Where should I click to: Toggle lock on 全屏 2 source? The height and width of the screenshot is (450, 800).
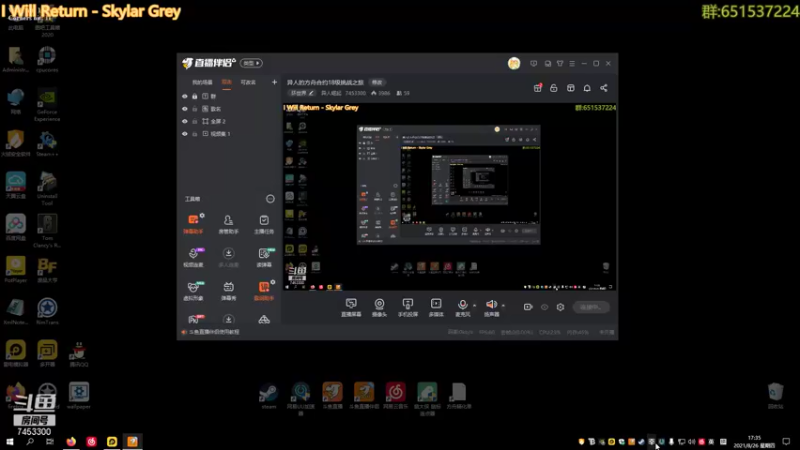[x=194, y=121]
